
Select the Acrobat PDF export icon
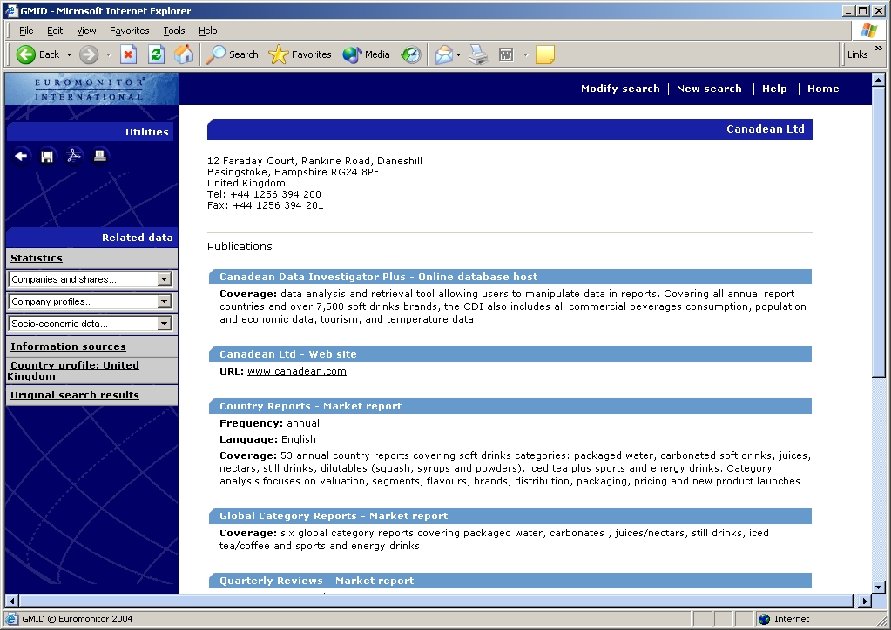coord(72,155)
